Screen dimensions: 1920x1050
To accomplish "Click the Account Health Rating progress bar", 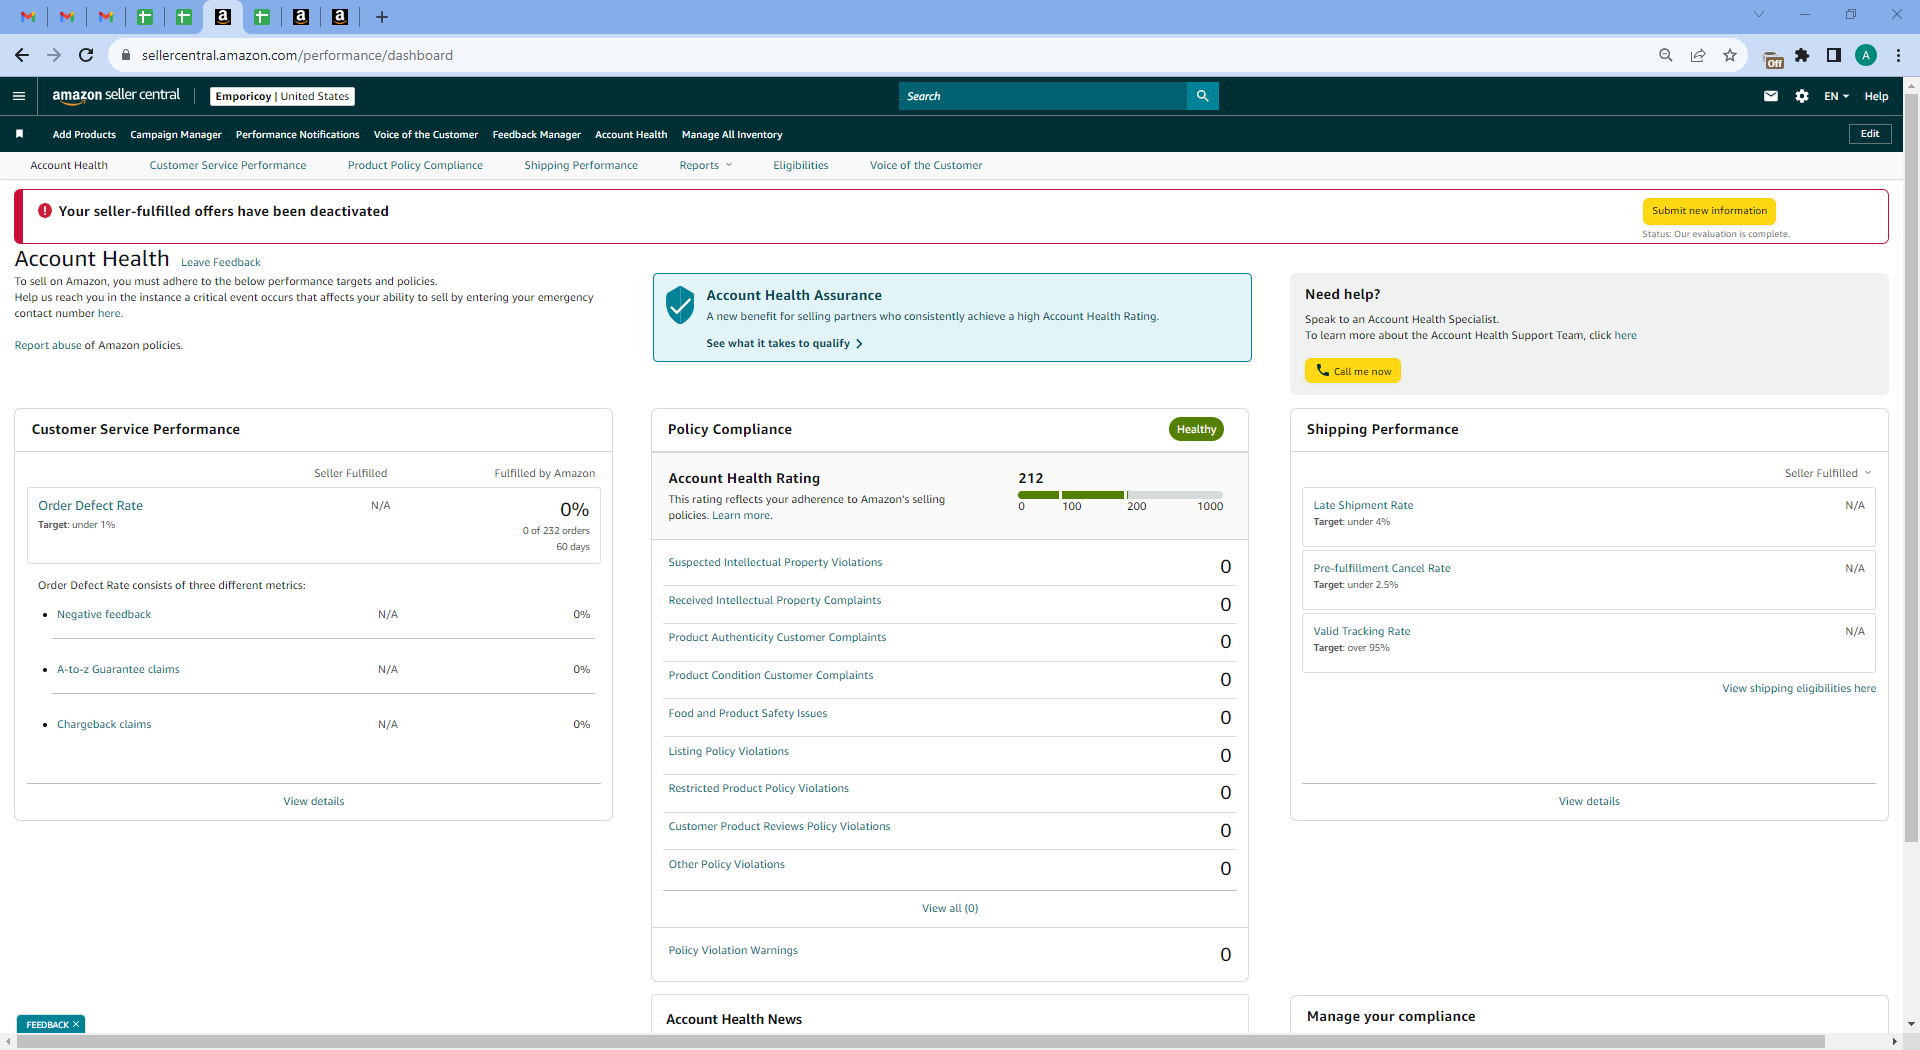I will point(1120,495).
